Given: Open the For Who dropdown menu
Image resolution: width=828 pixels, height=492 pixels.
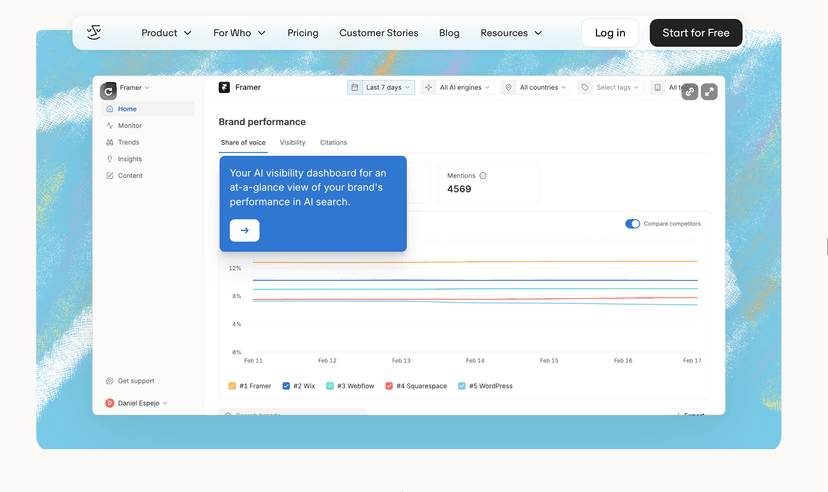Looking at the screenshot, I should 239,33.
